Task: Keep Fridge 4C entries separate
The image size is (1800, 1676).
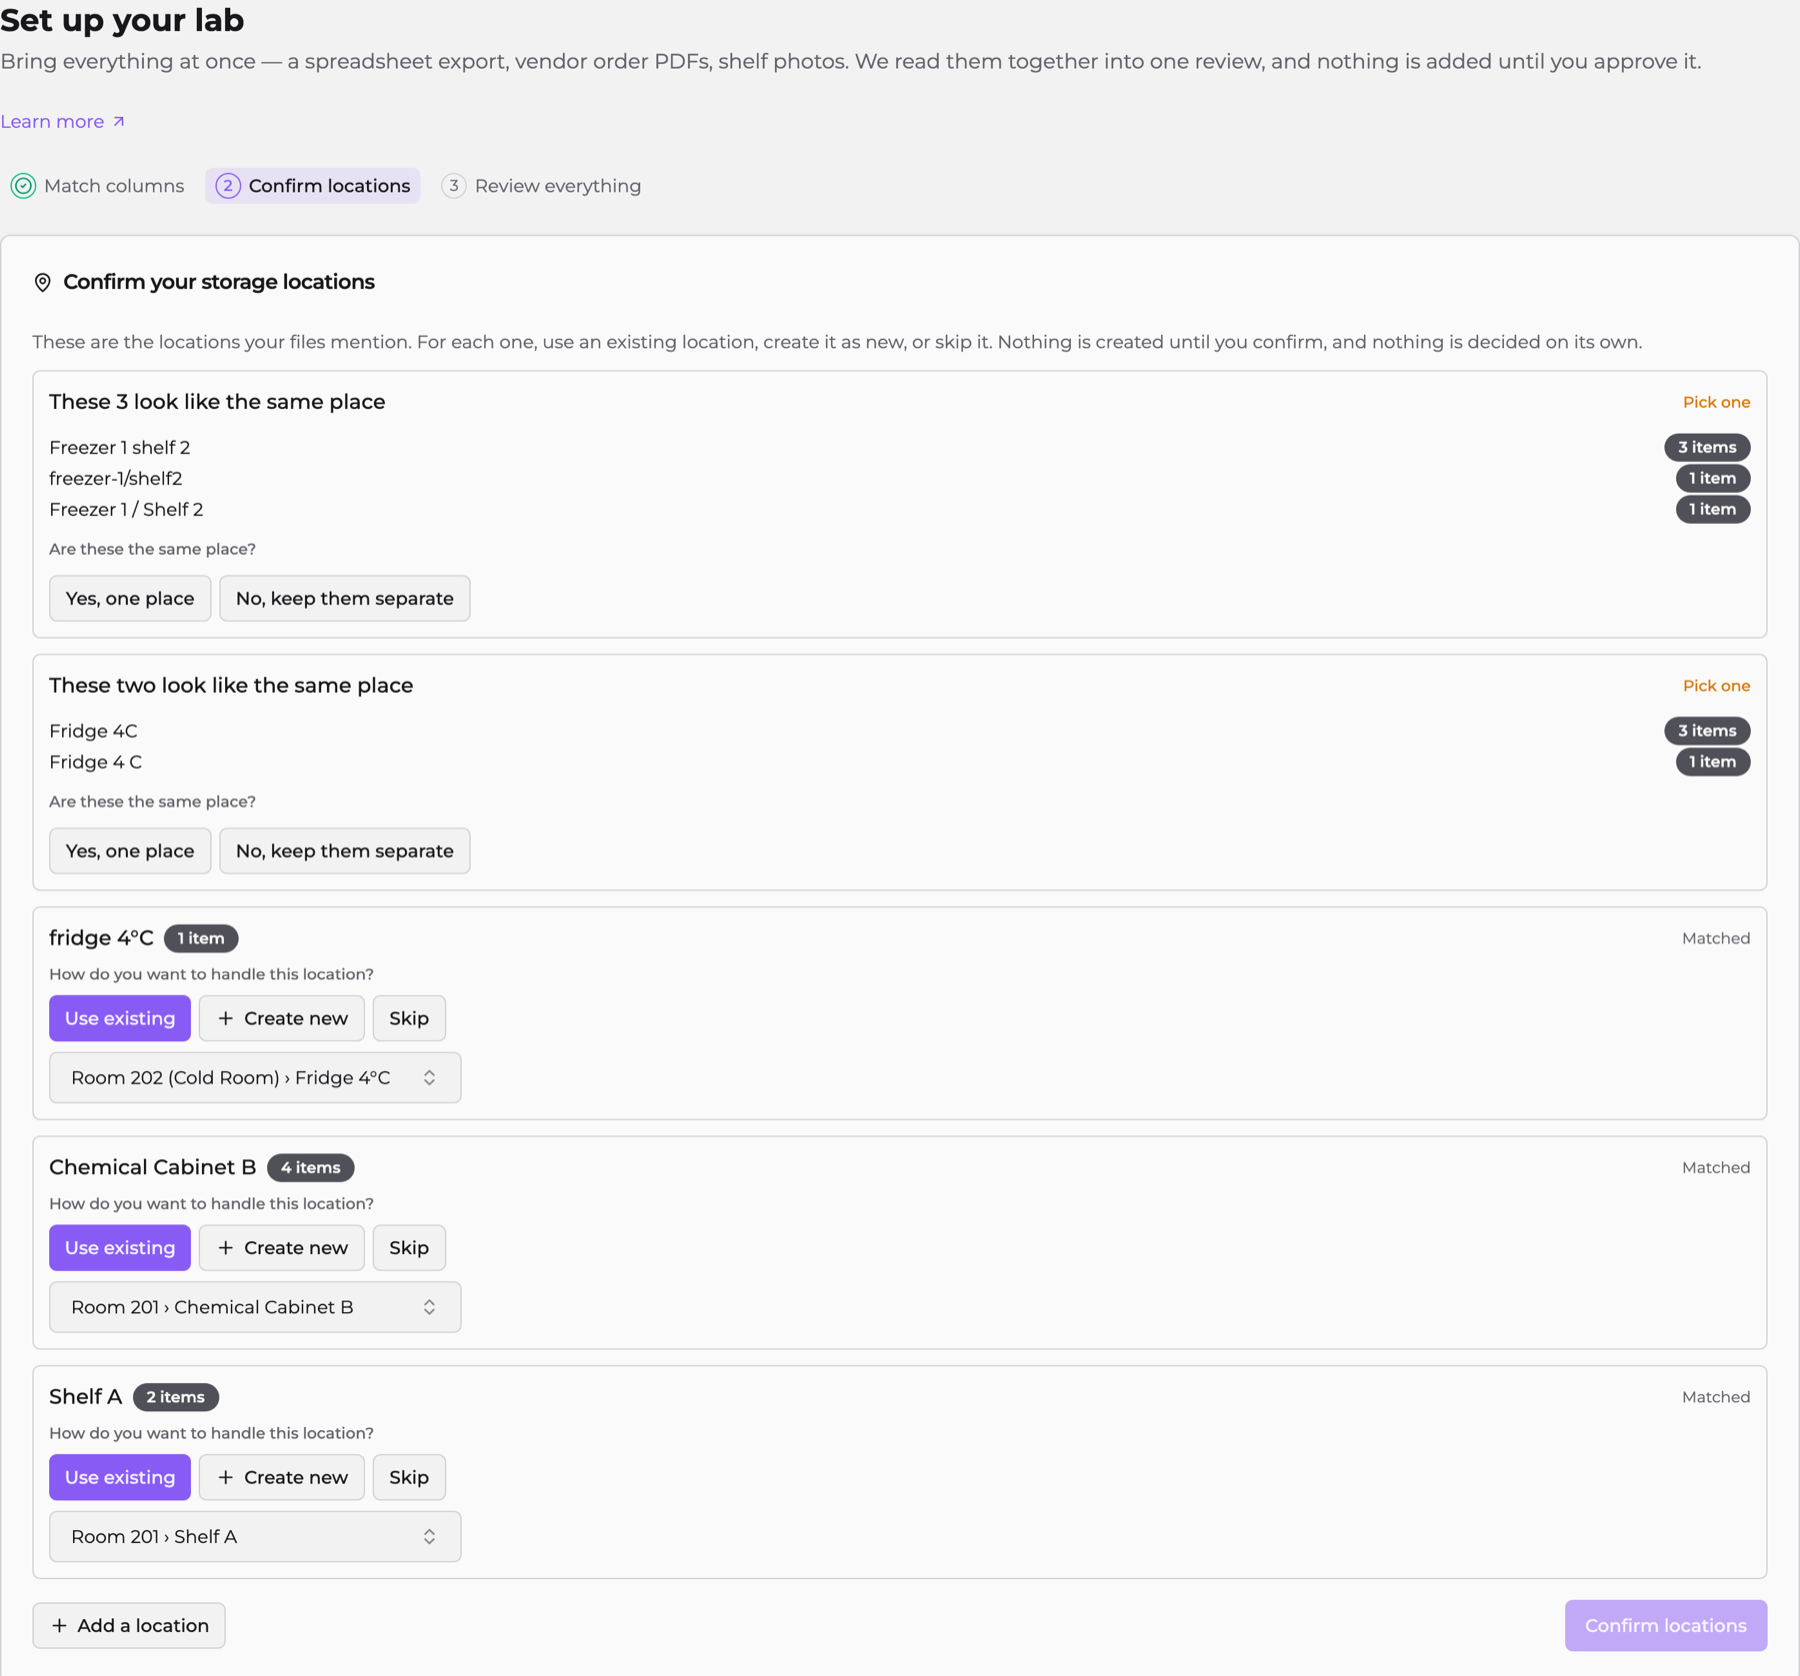Action: [x=345, y=852]
